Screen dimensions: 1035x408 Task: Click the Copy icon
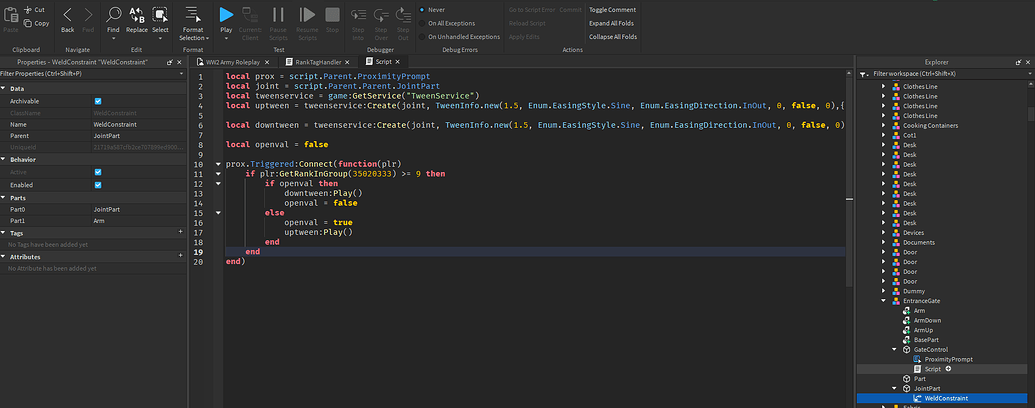click(x=28, y=23)
